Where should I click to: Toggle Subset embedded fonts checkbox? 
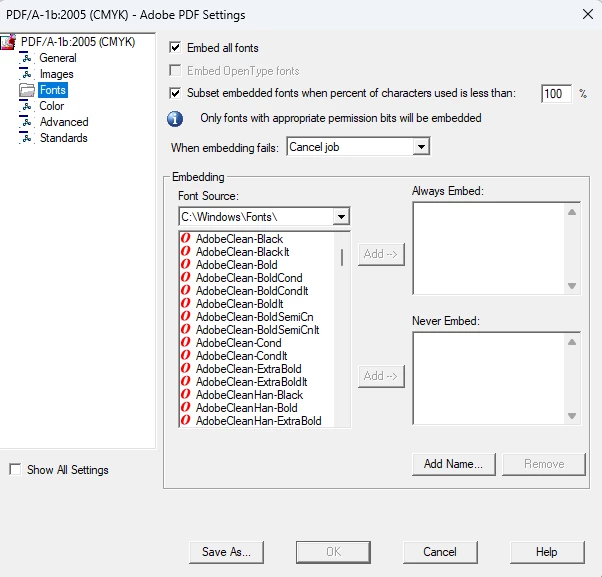click(x=175, y=93)
